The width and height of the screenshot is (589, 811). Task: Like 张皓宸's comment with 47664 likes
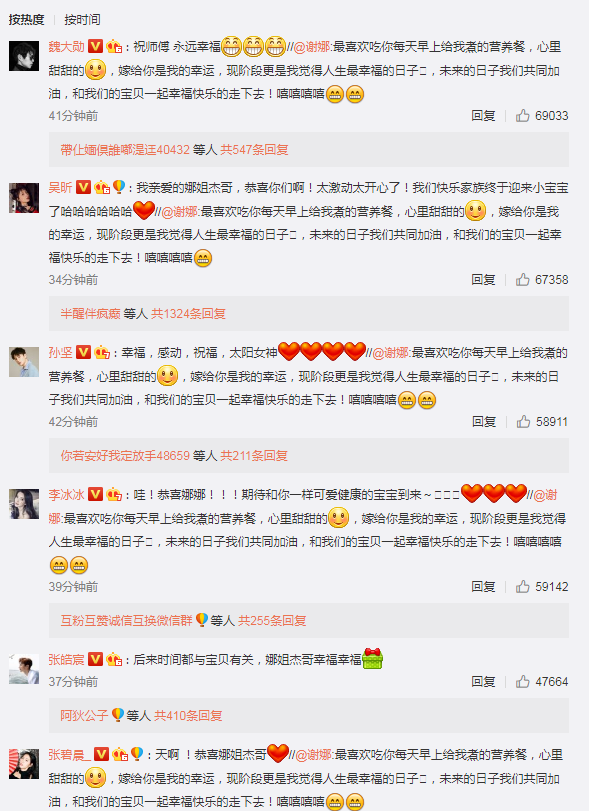click(522, 681)
